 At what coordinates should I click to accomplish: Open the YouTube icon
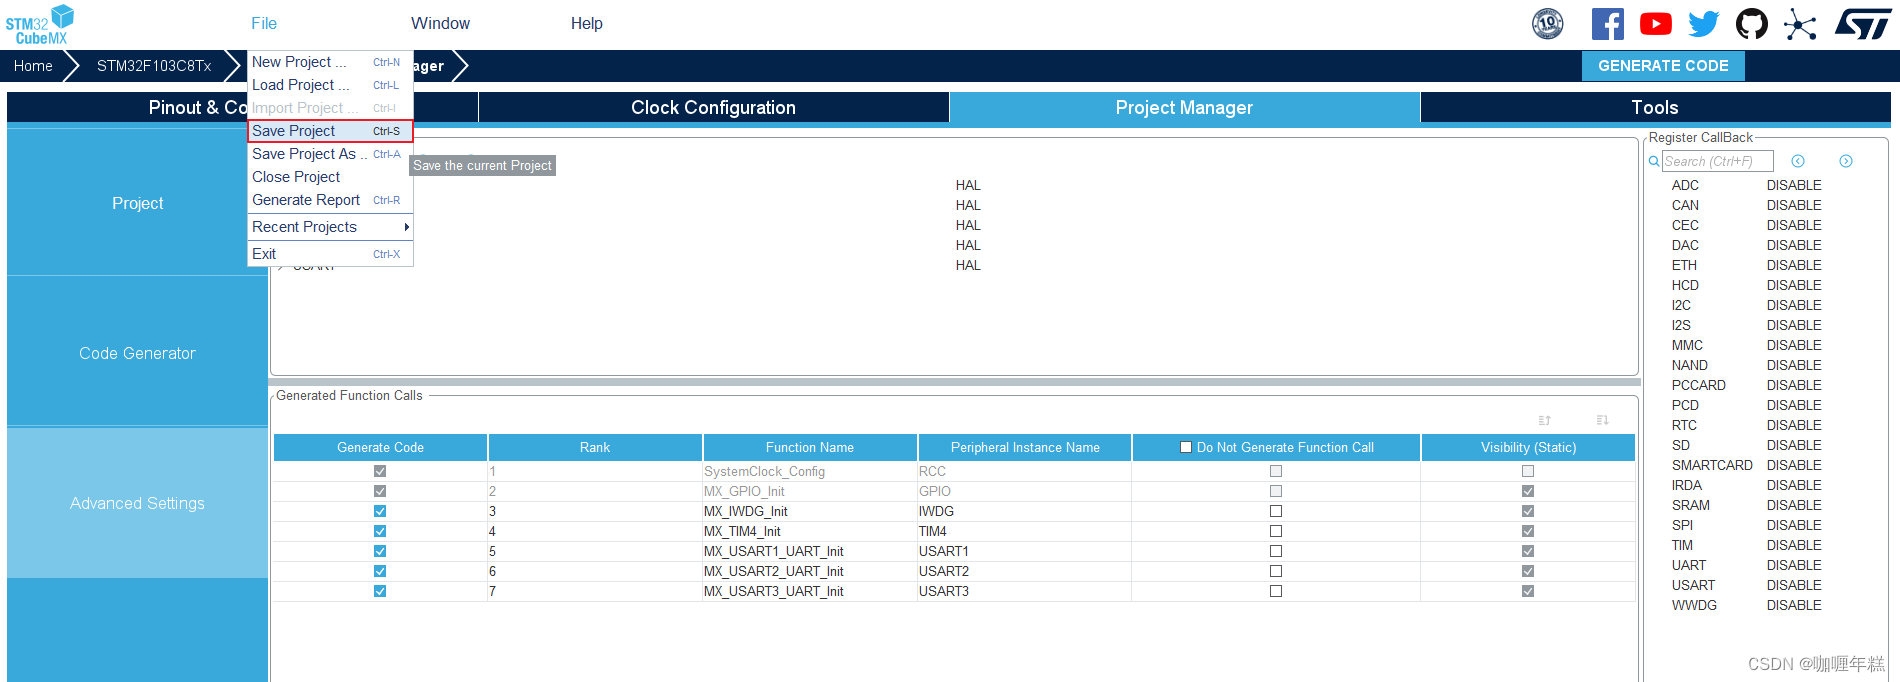(x=1656, y=23)
